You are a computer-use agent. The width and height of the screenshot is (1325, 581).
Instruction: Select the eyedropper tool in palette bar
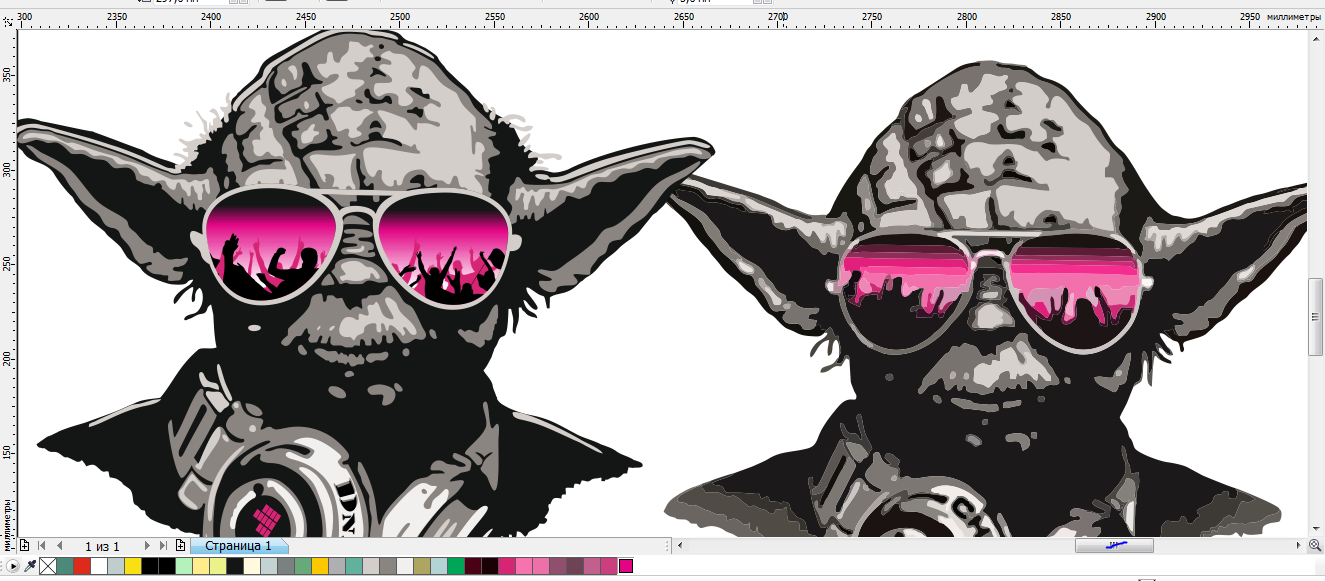(30, 566)
